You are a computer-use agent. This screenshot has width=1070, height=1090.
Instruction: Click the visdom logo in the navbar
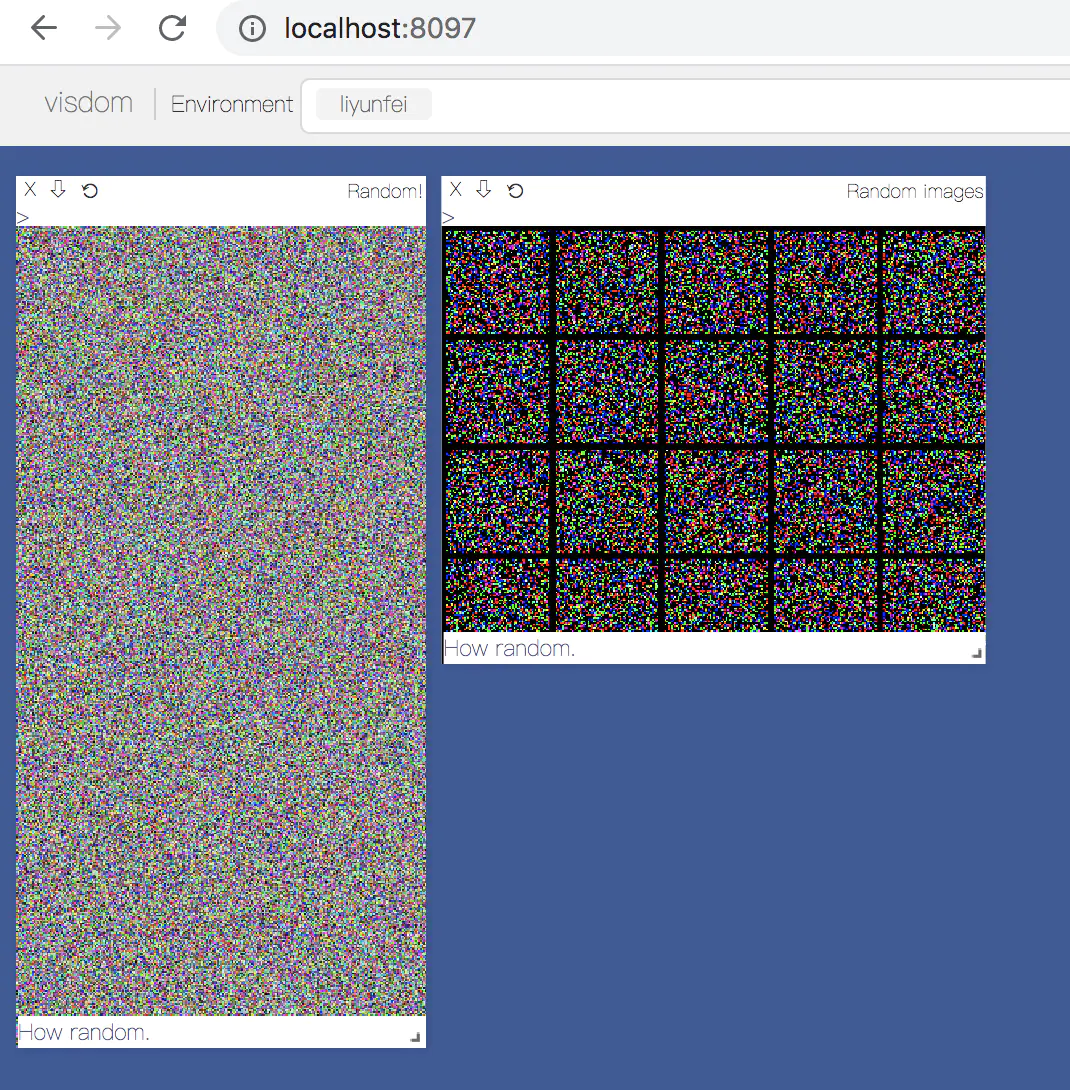point(88,102)
